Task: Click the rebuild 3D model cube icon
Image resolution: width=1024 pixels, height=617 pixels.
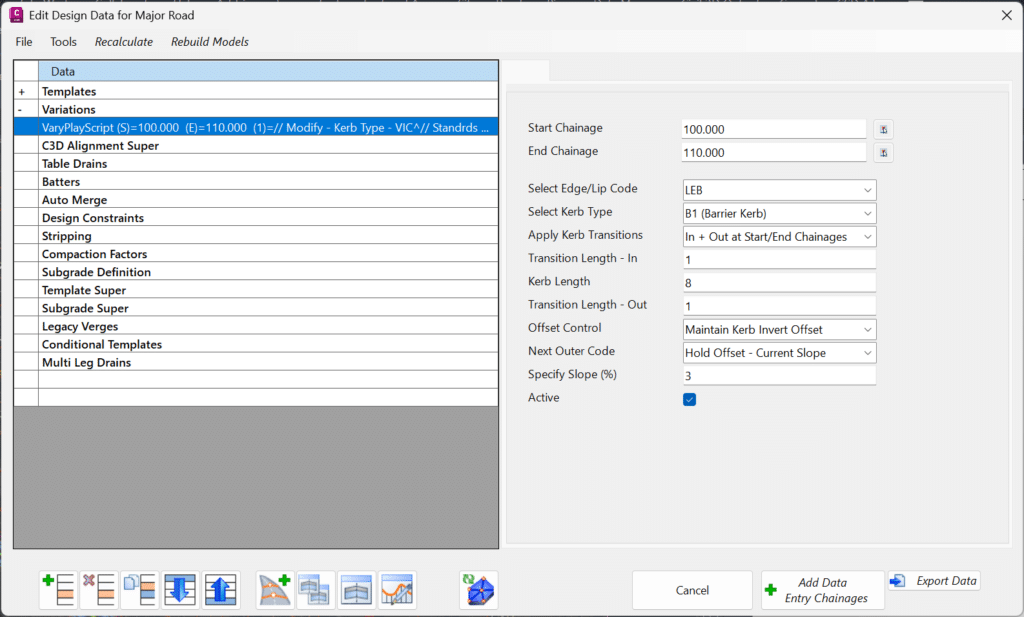Action: 479,590
